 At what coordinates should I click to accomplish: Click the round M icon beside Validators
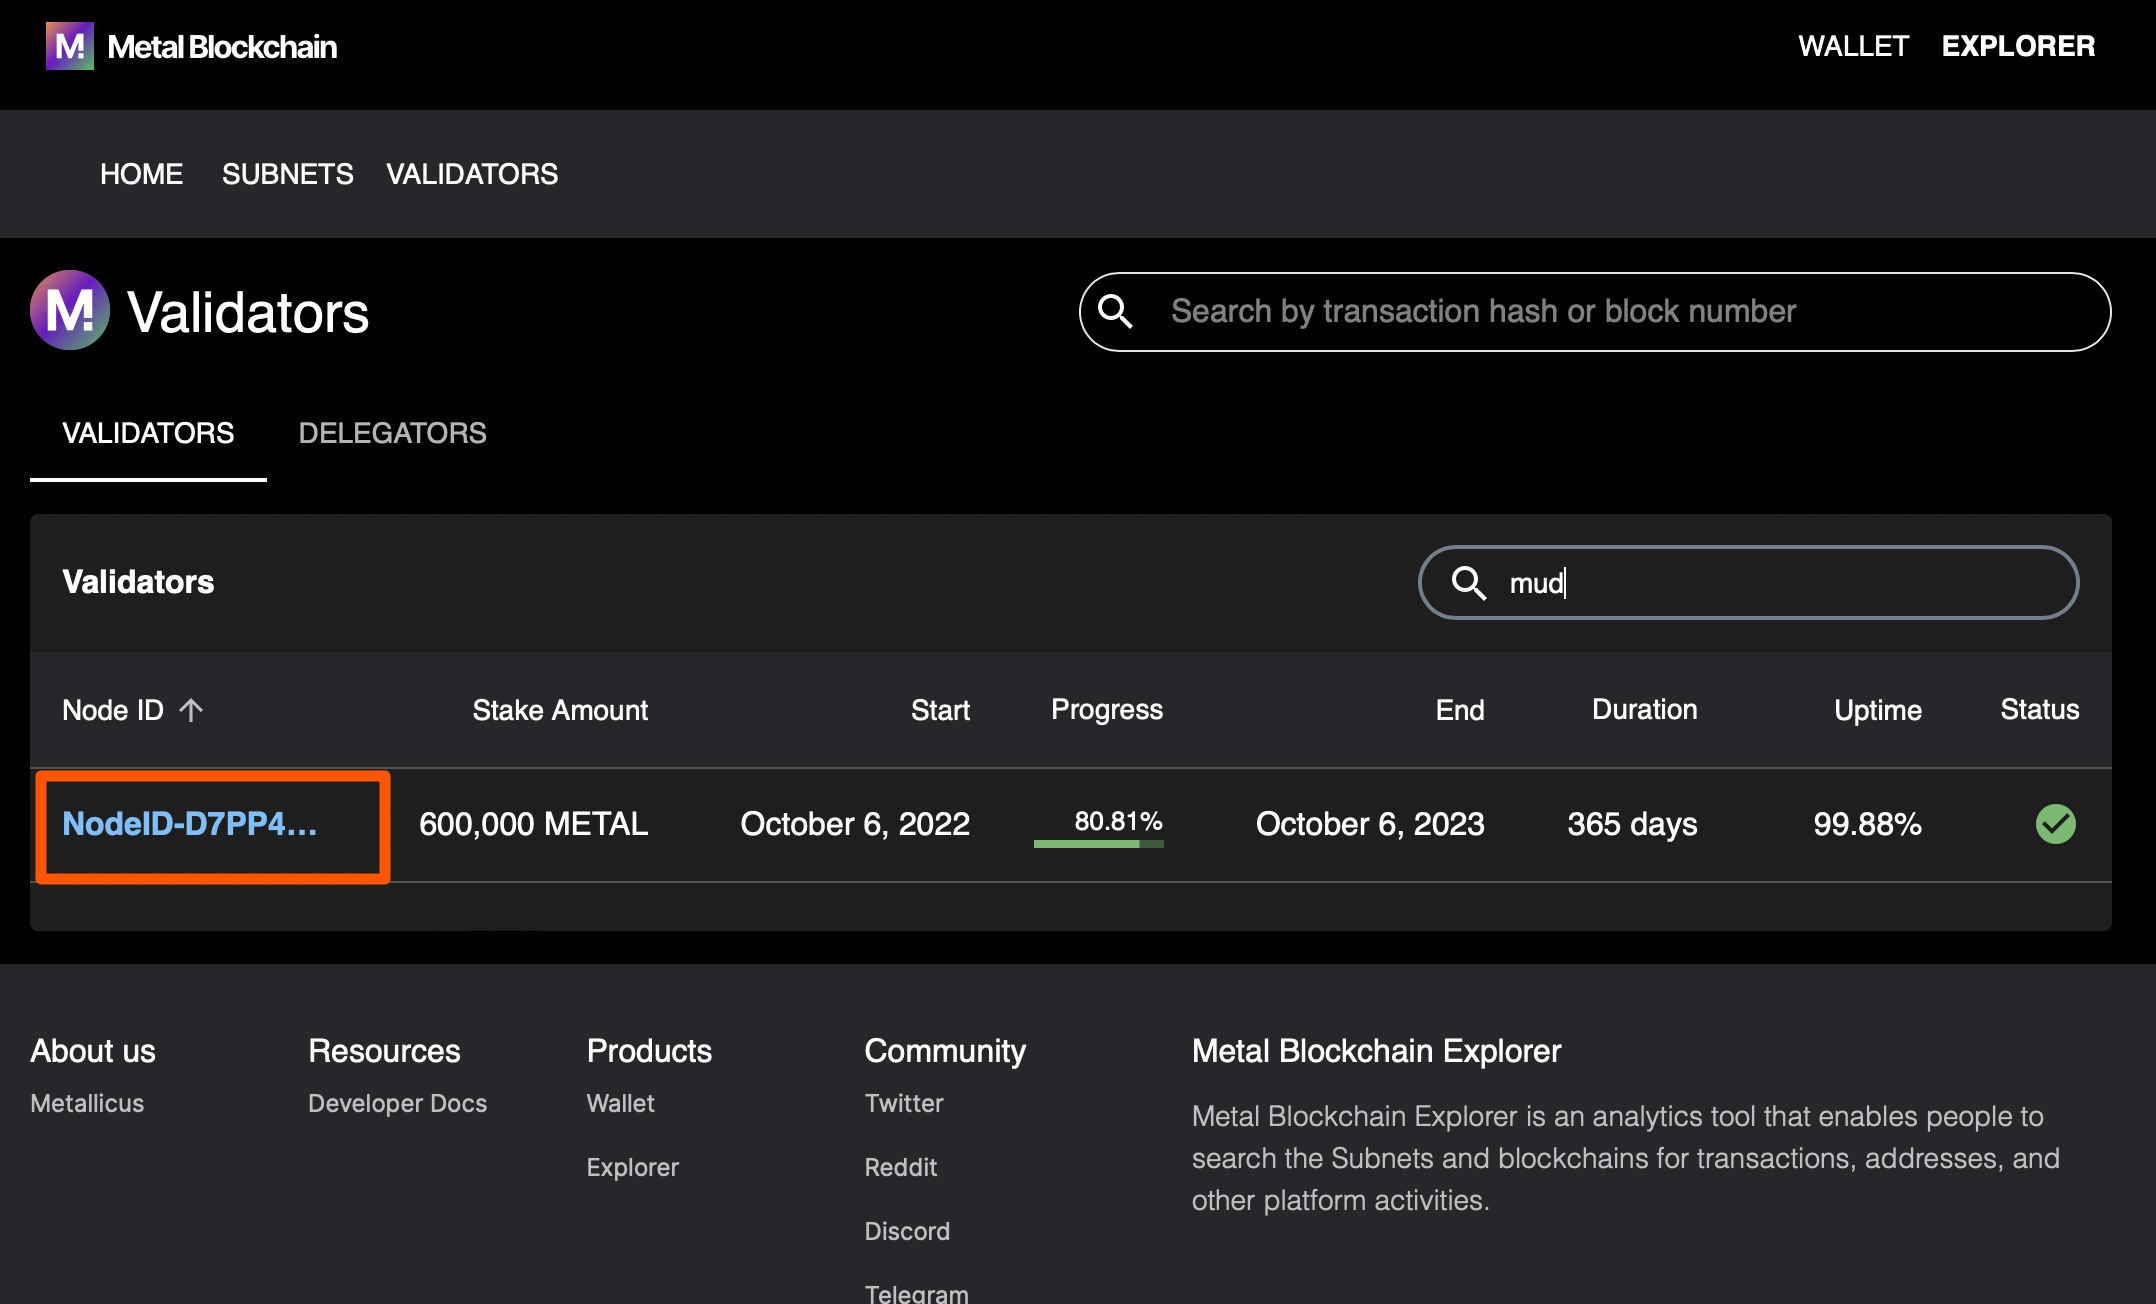(69, 310)
